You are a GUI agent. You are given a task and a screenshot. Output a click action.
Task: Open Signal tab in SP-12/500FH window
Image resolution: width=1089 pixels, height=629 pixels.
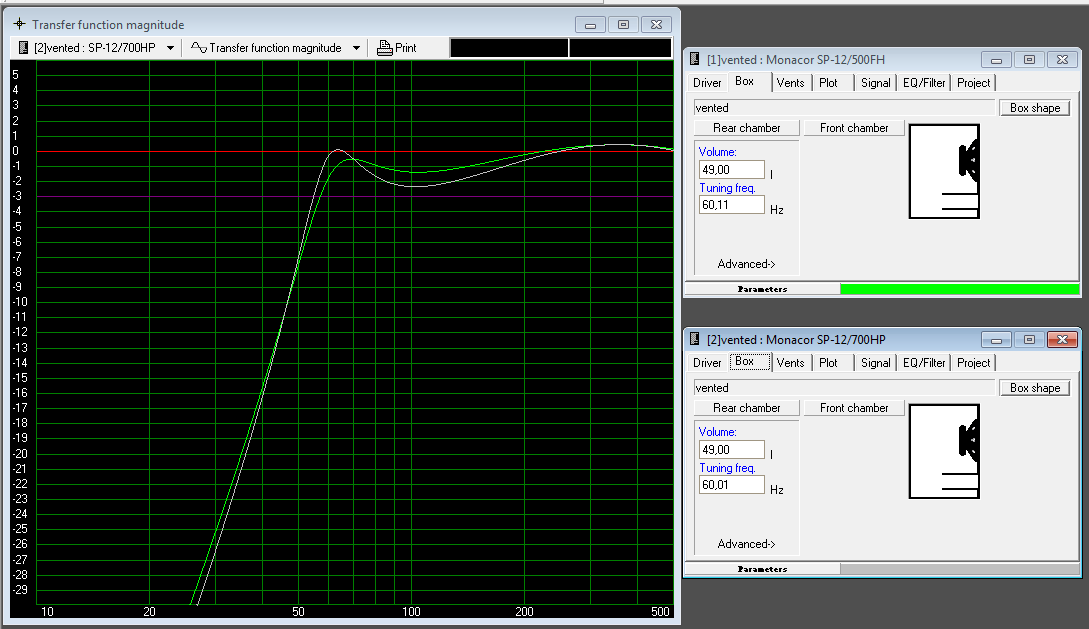tap(875, 83)
